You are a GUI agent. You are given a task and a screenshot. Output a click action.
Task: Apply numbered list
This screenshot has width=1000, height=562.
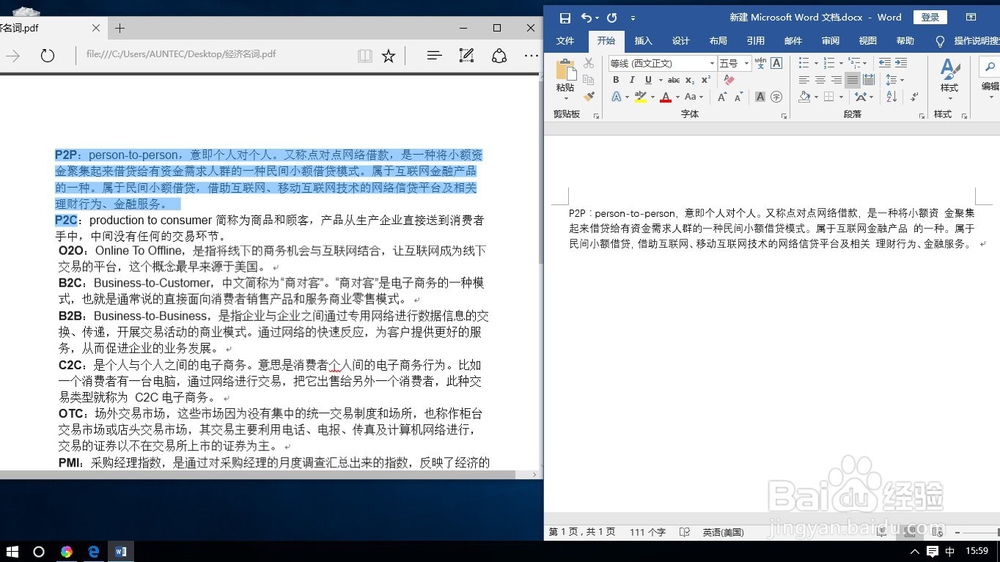point(828,63)
